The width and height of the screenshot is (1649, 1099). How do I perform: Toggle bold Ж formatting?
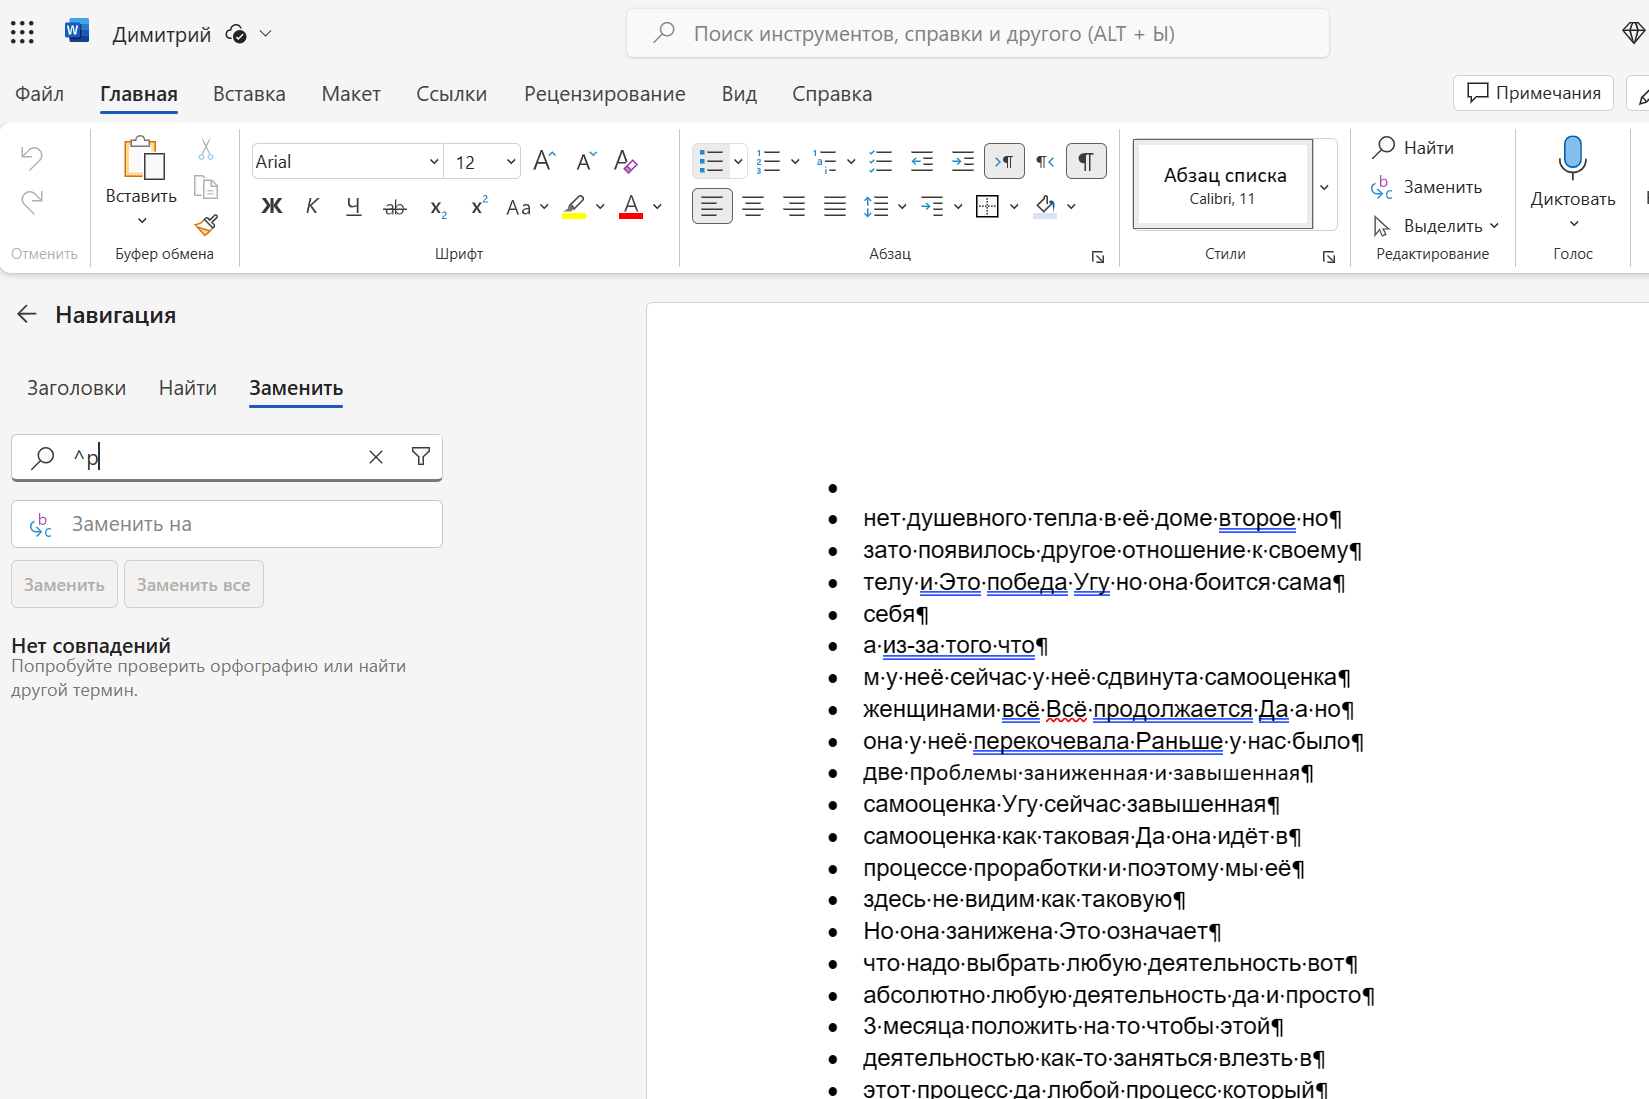pyautogui.click(x=272, y=206)
